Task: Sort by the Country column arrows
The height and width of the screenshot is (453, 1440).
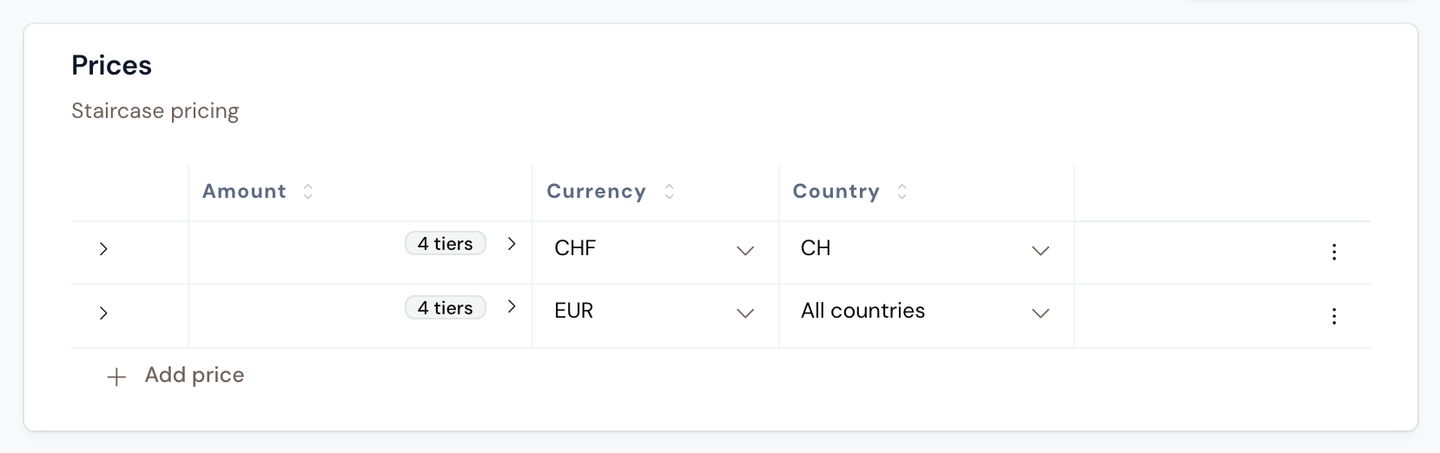Action: click(902, 192)
